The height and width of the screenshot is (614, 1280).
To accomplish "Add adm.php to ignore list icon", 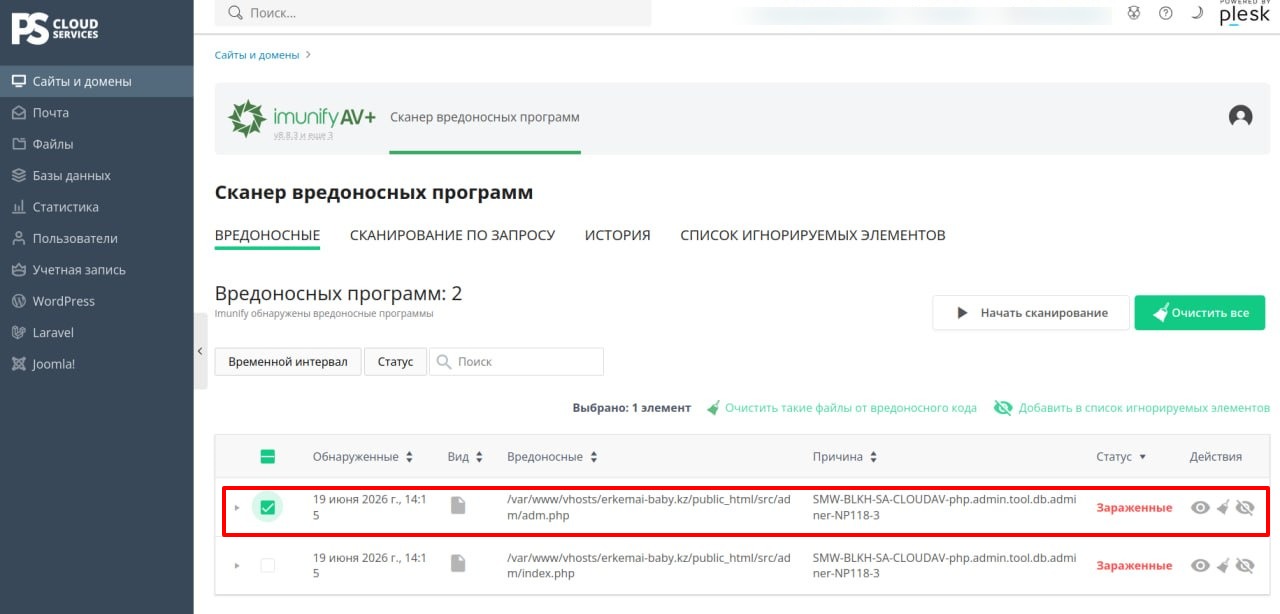I will tap(1245, 507).
